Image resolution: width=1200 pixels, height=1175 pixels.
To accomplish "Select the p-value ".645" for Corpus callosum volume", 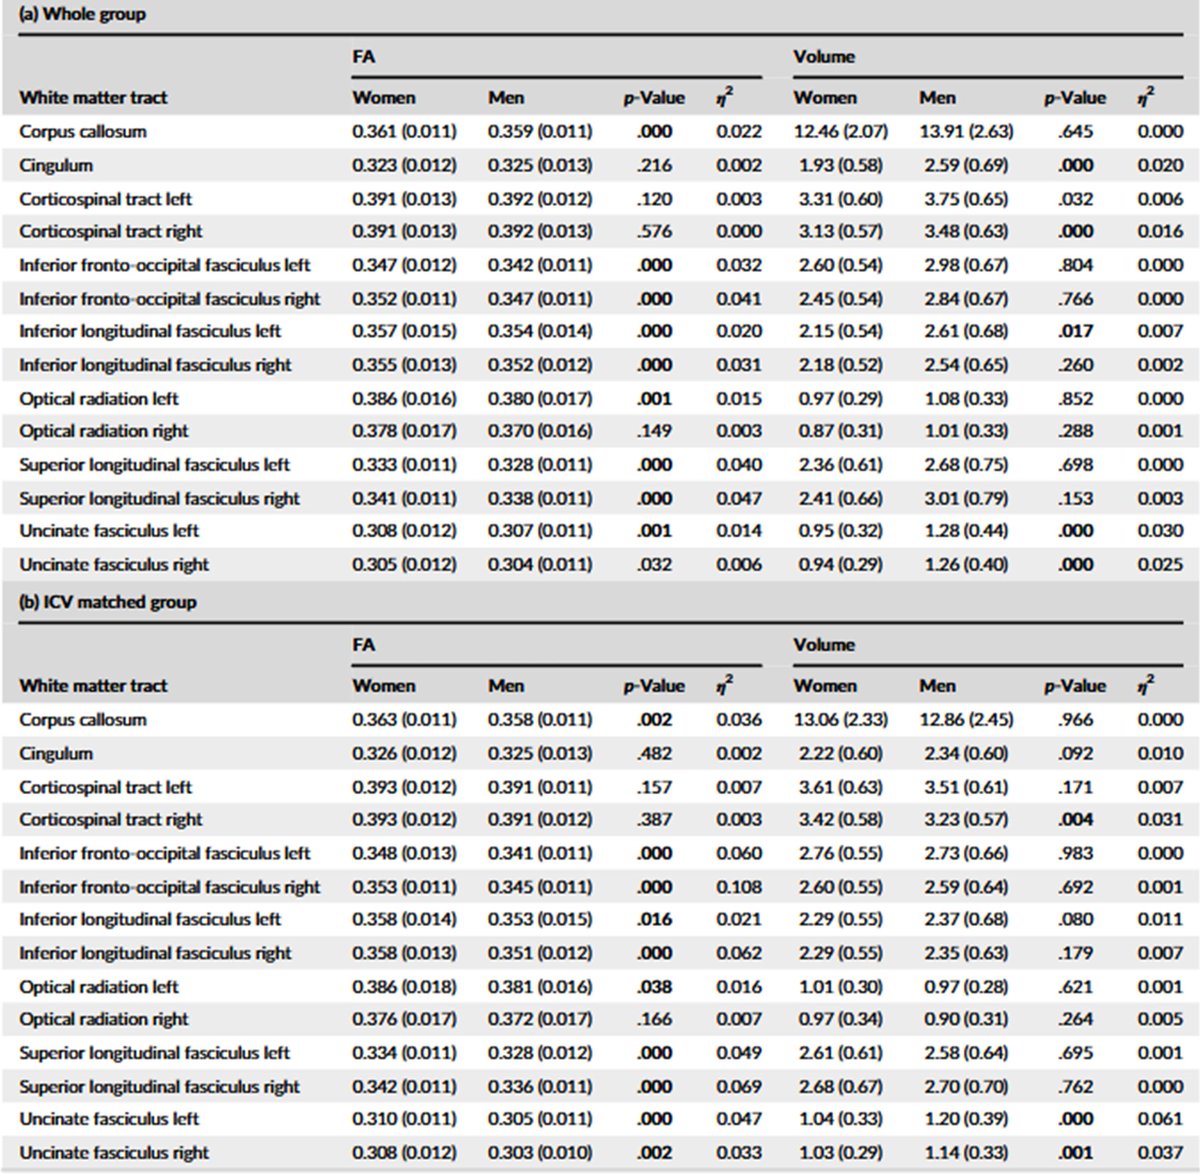I will tap(1076, 131).
